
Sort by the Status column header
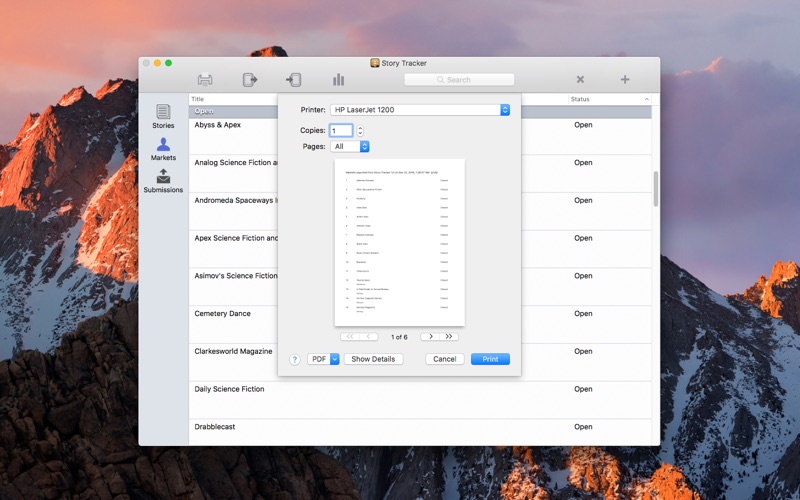(x=610, y=99)
